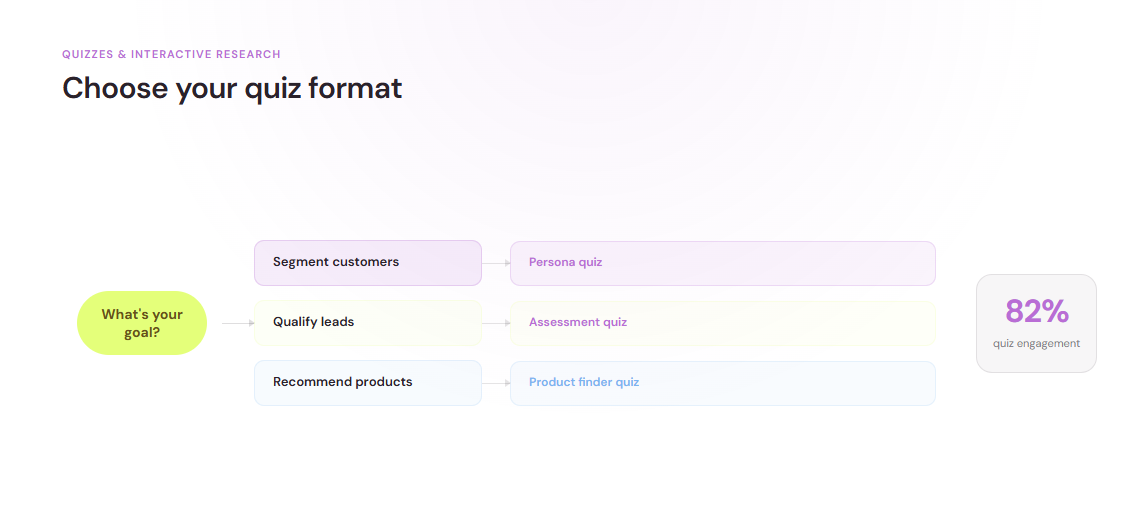Click the "Assessment quiz" text label
Image resolution: width=1122 pixels, height=526 pixels.
[x=577, y=322]
